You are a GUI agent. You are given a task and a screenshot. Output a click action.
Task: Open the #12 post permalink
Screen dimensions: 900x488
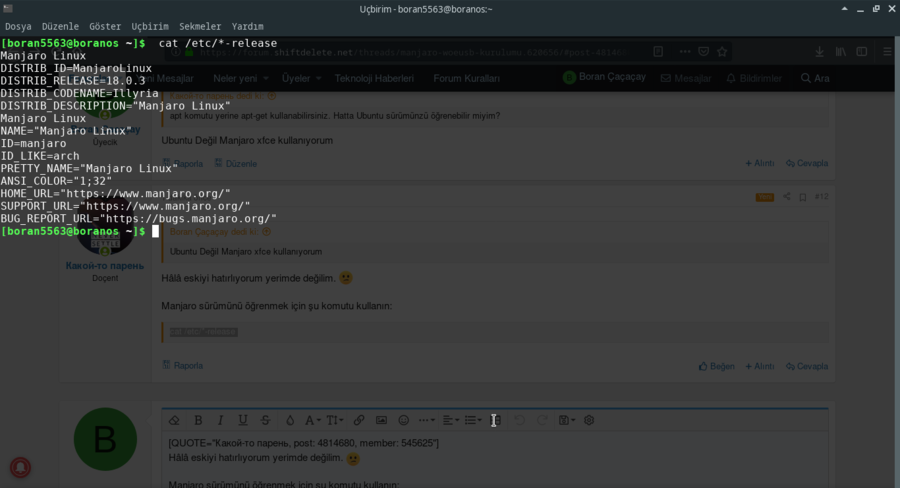821,197
